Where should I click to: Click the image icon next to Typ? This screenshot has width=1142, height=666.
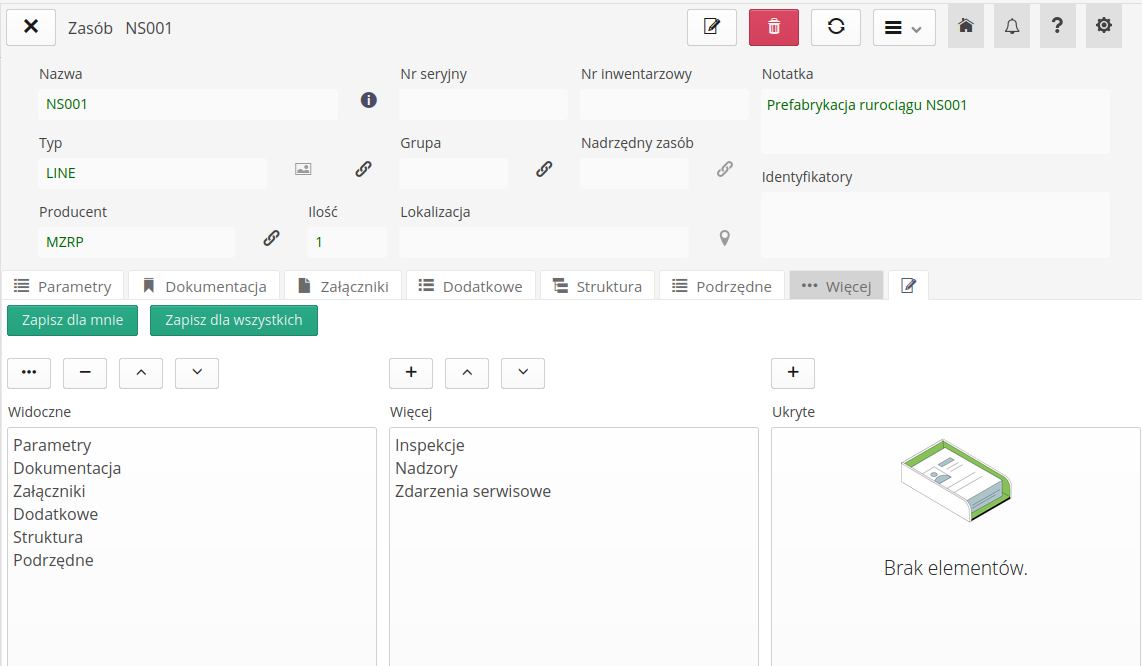tap(303, 169)
